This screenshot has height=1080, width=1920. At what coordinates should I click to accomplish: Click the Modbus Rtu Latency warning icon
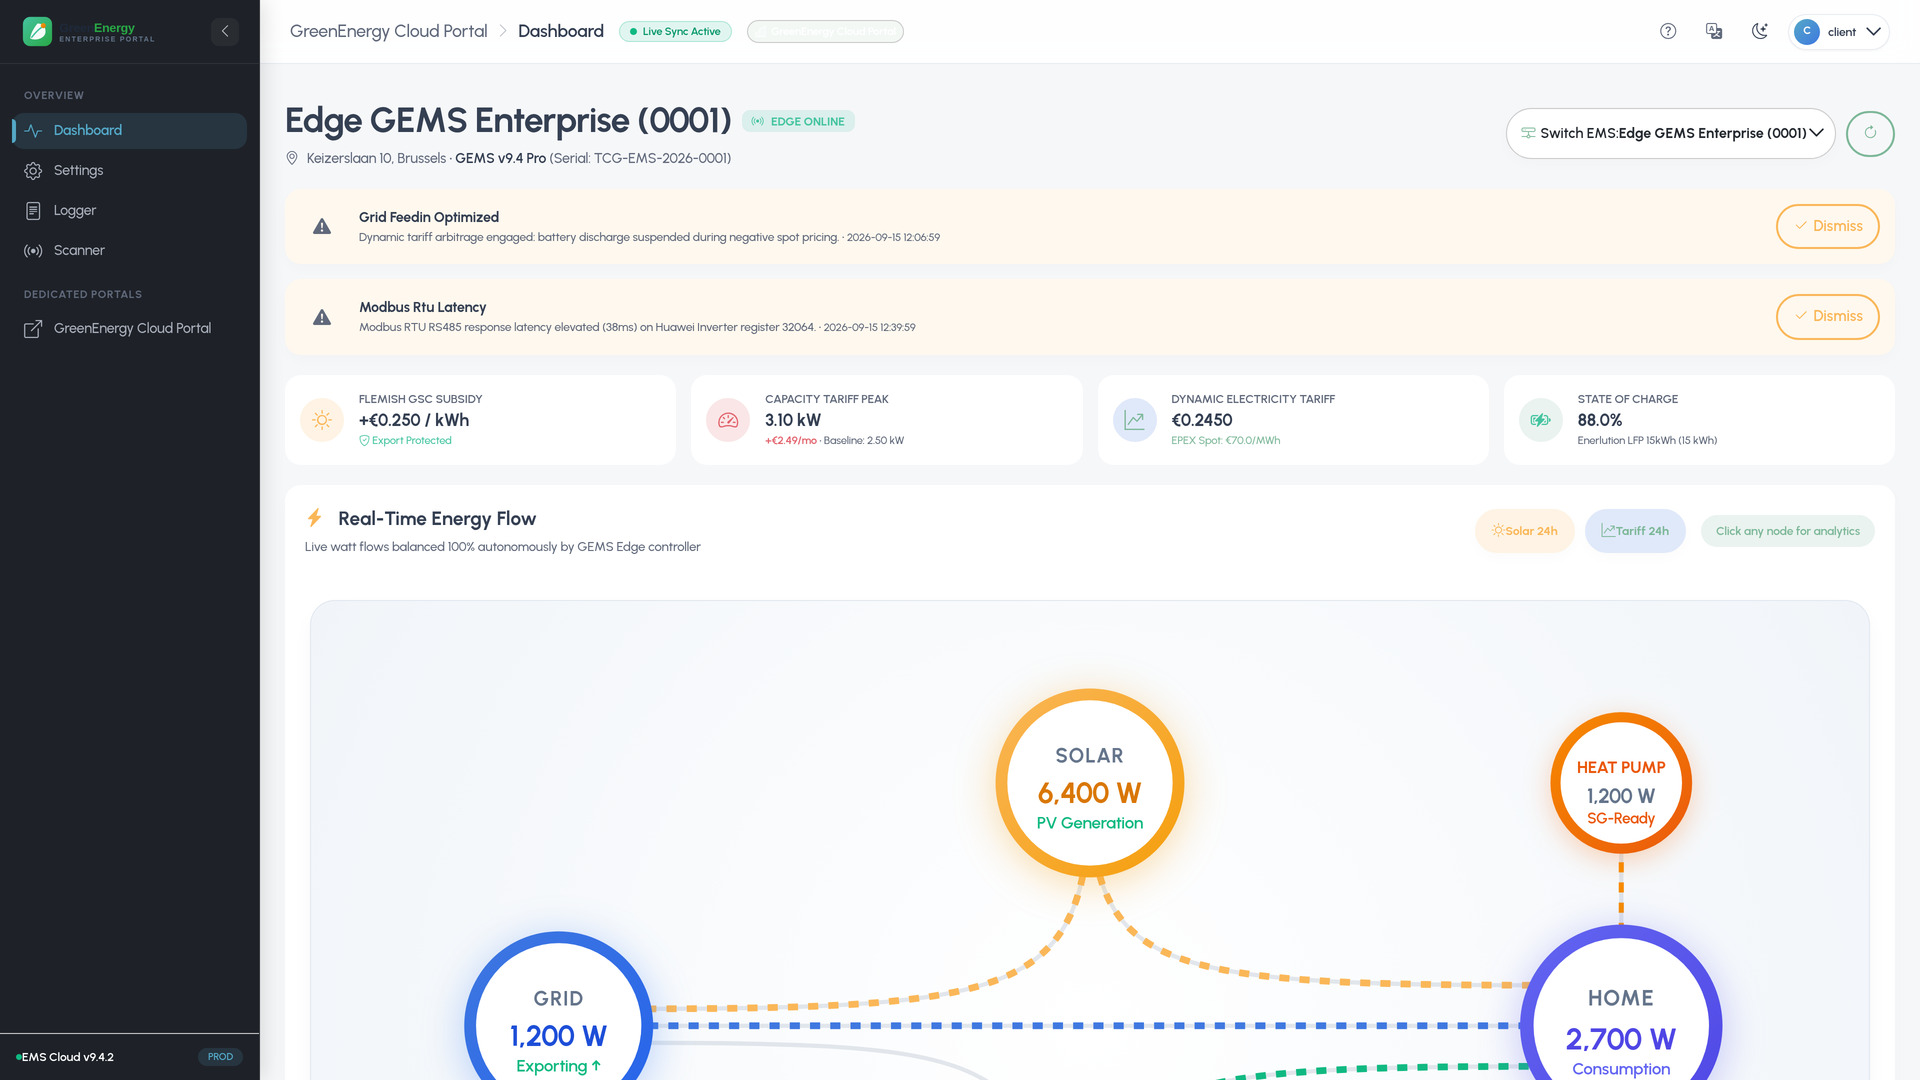(x=322, y=317)
